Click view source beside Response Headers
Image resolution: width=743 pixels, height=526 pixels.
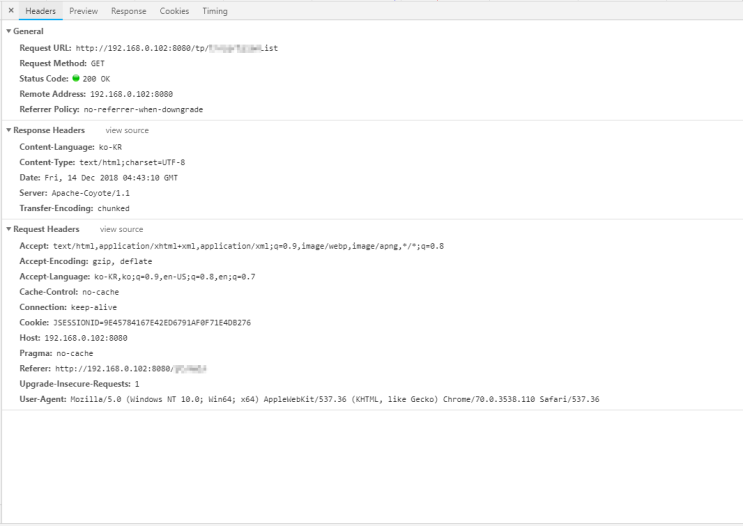127,131
